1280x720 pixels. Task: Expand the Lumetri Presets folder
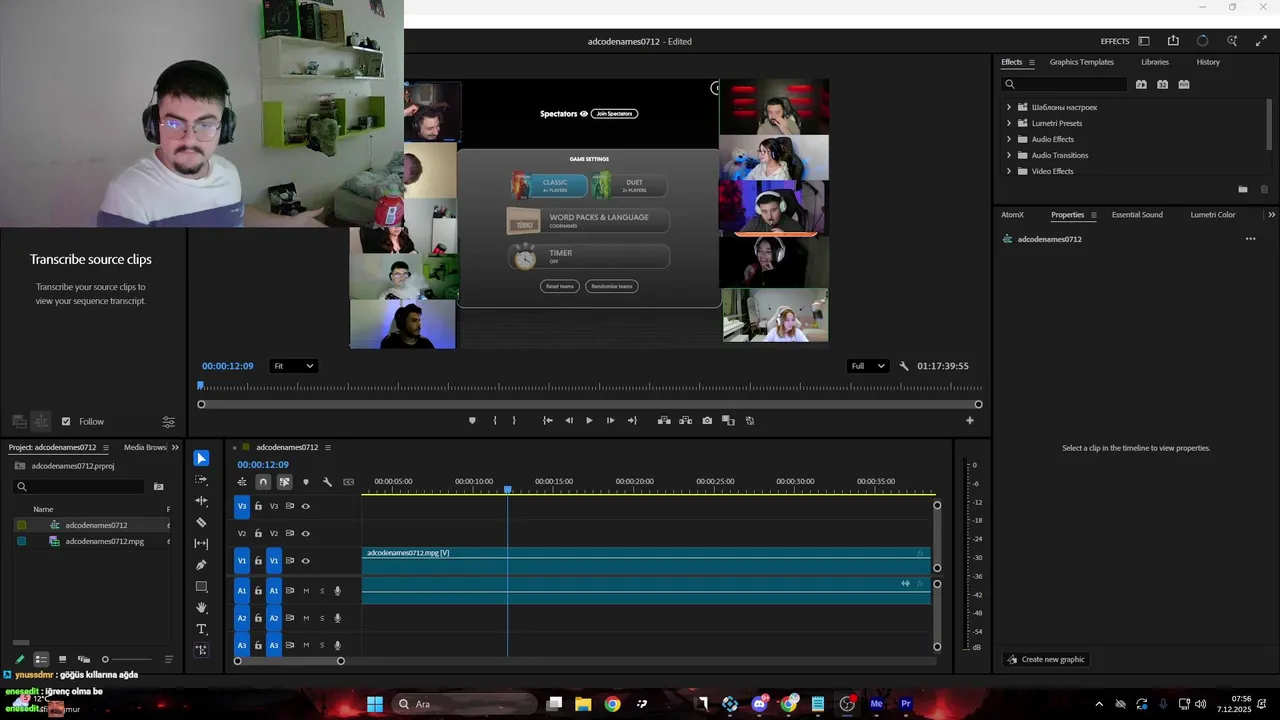pos(1009,123)
